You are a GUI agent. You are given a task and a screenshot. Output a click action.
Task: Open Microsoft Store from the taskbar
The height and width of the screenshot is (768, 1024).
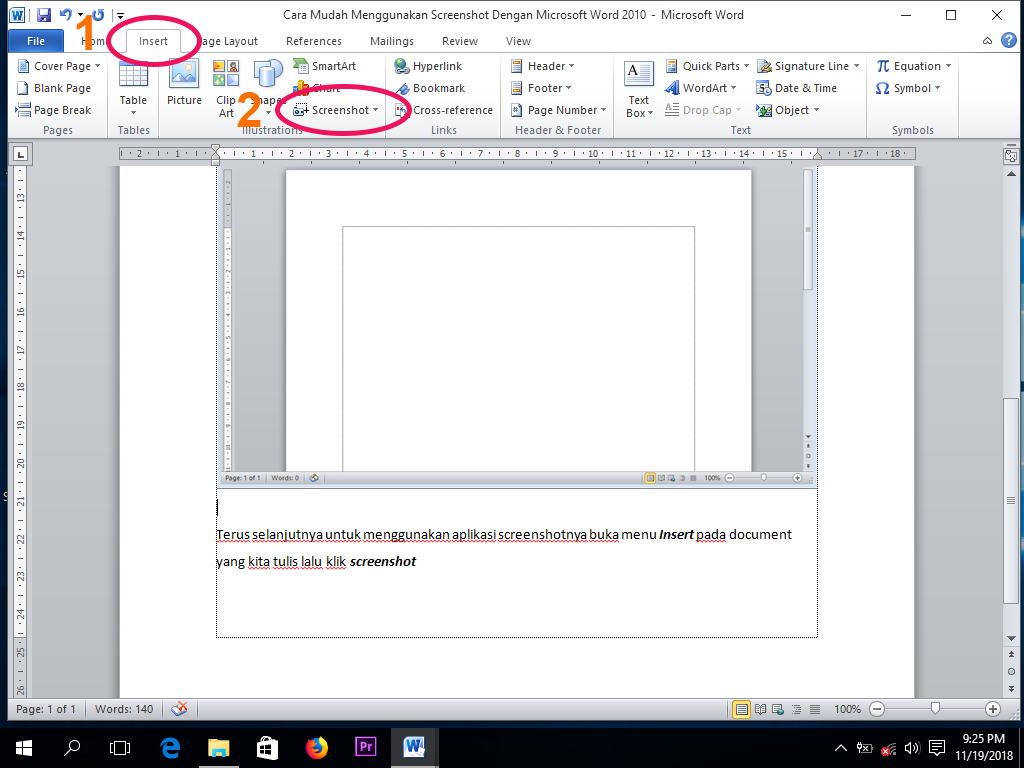point(268,748)
